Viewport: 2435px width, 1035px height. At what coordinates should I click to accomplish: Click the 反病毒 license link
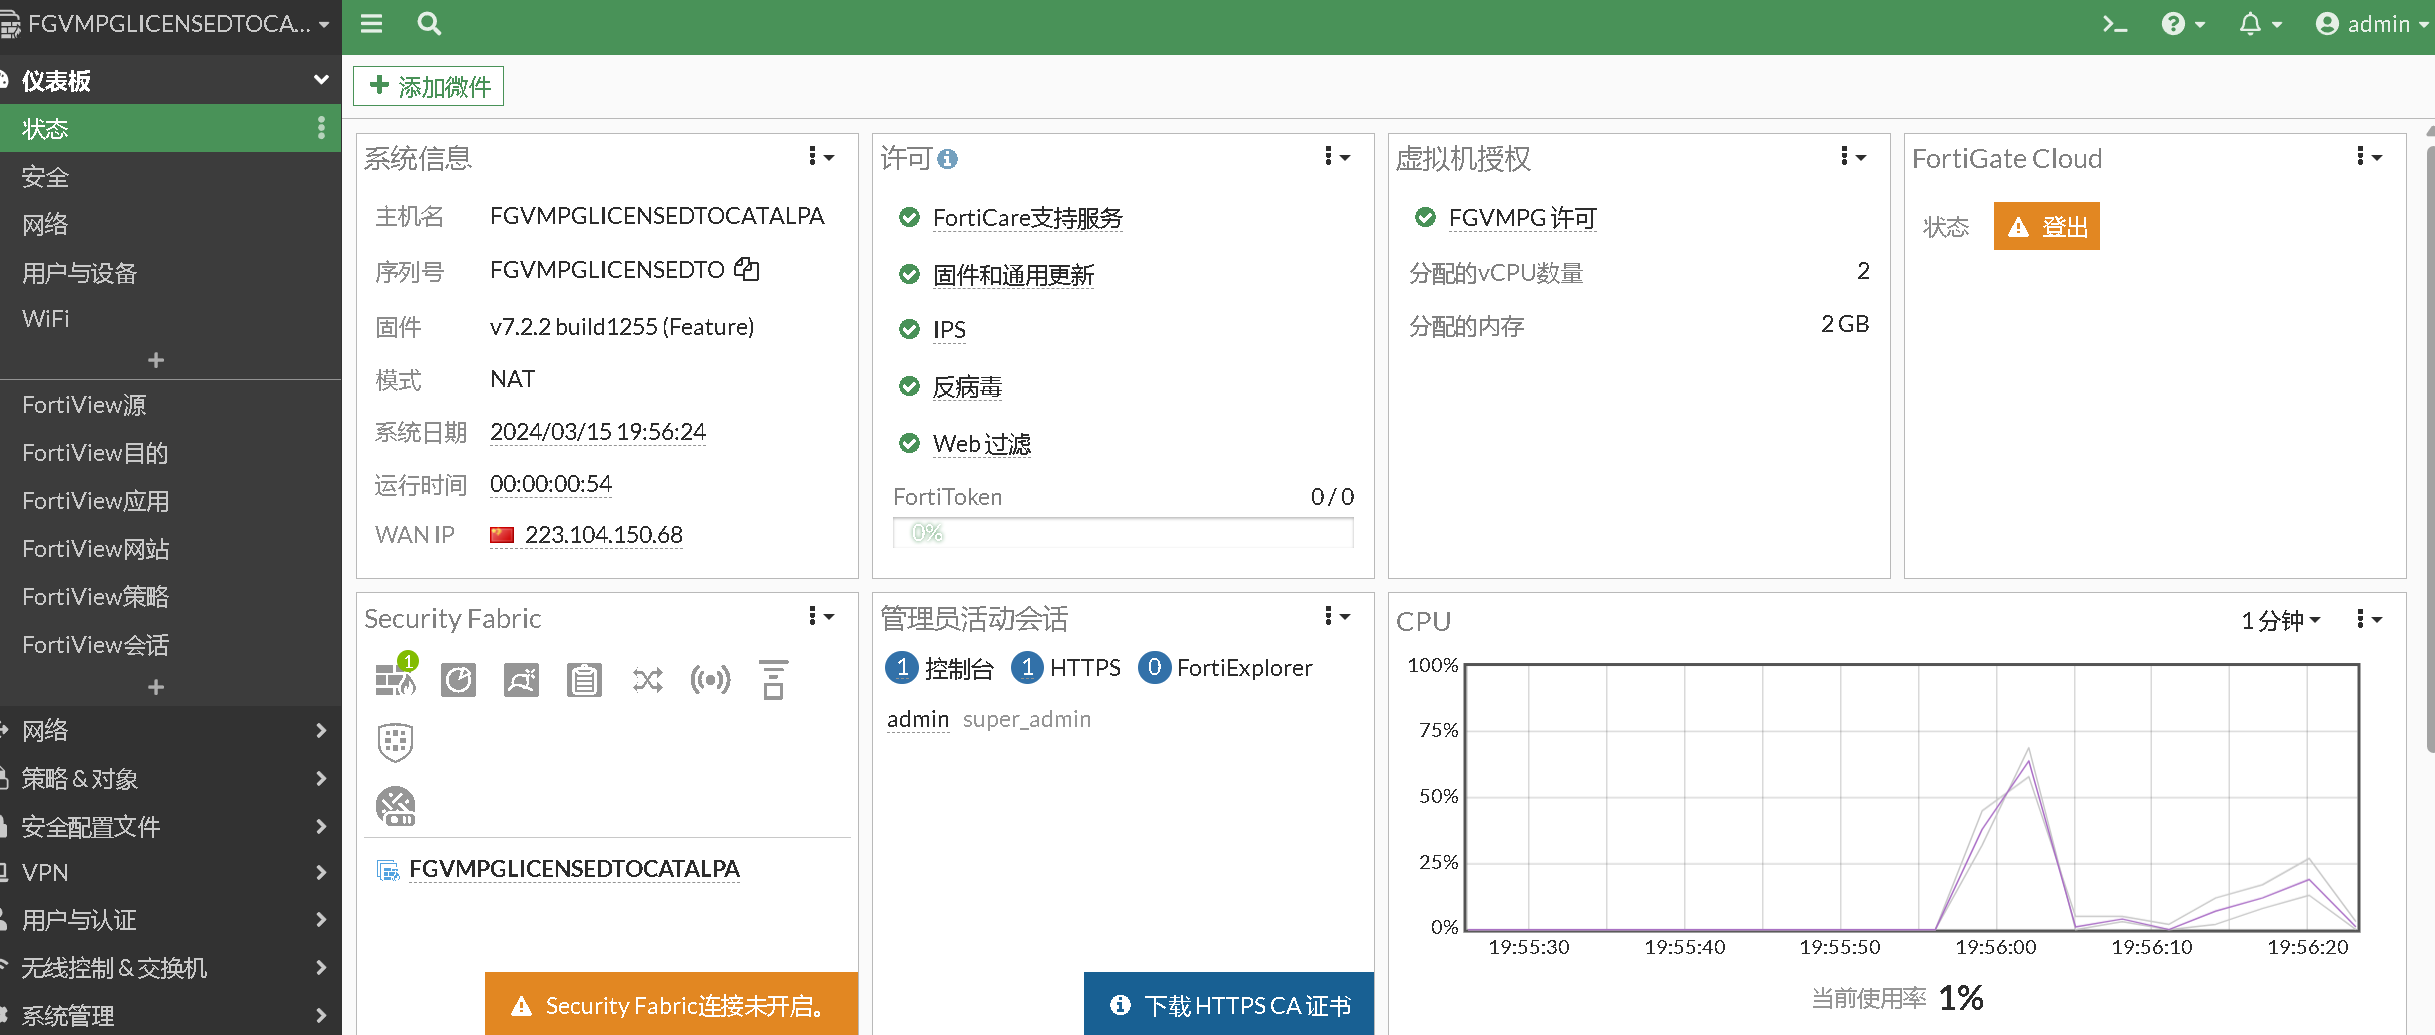967,387
